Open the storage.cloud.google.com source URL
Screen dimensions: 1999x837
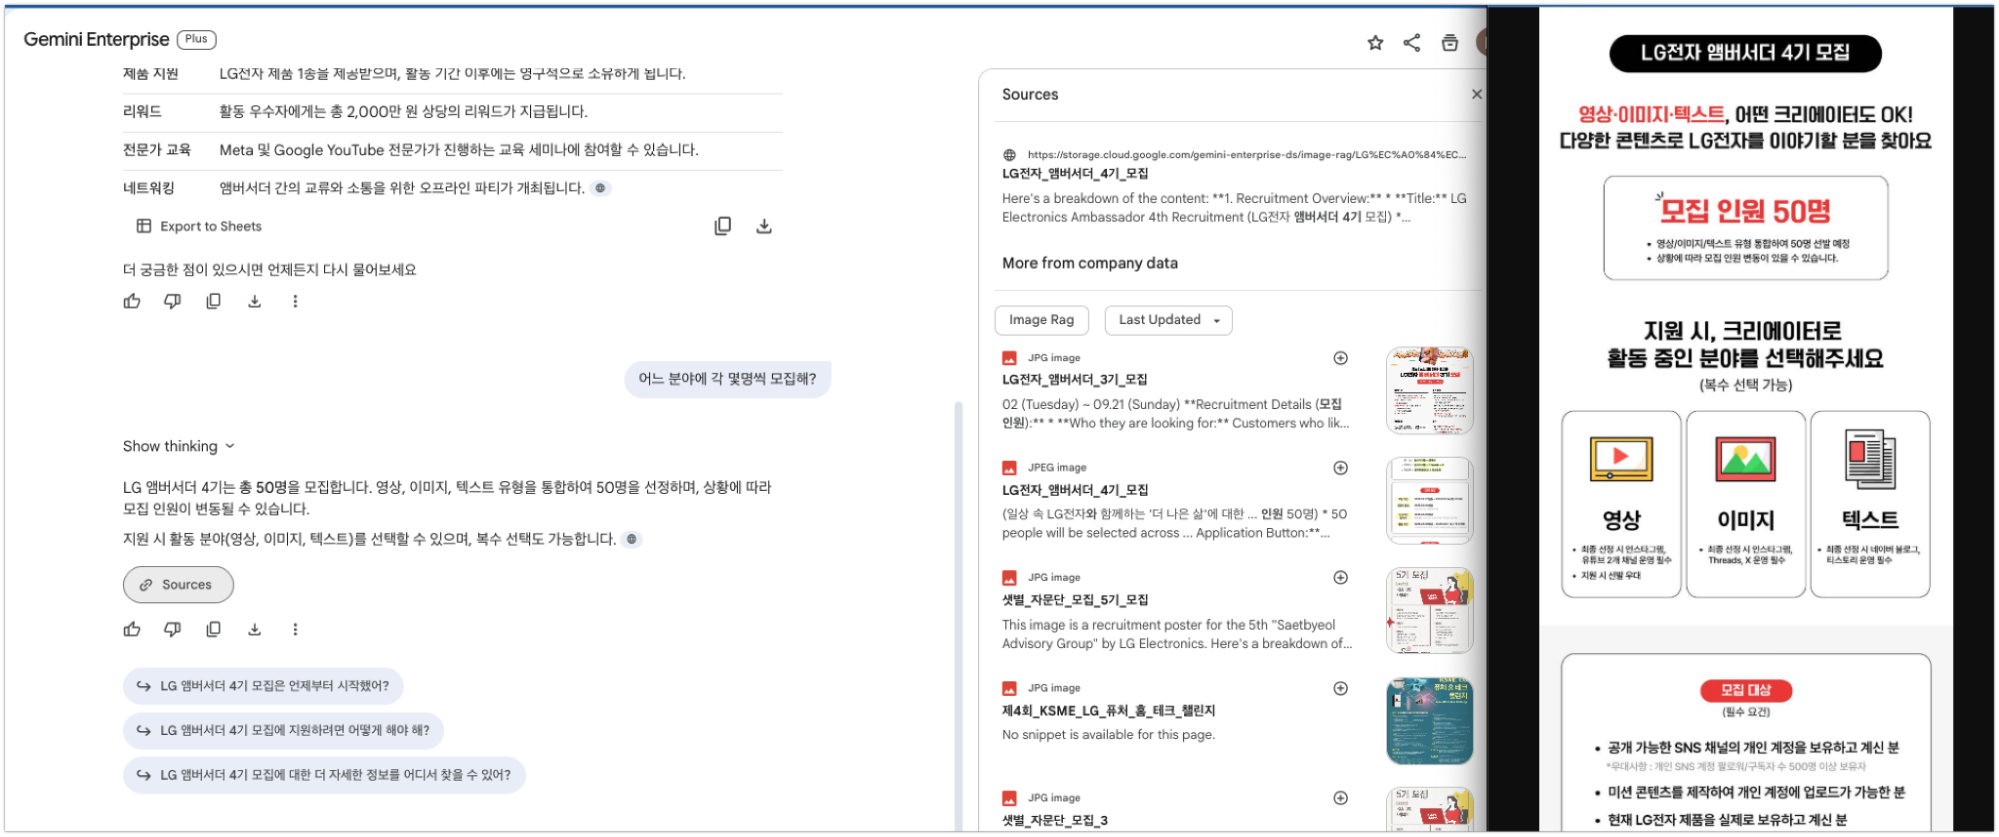tap(1246, 154)
